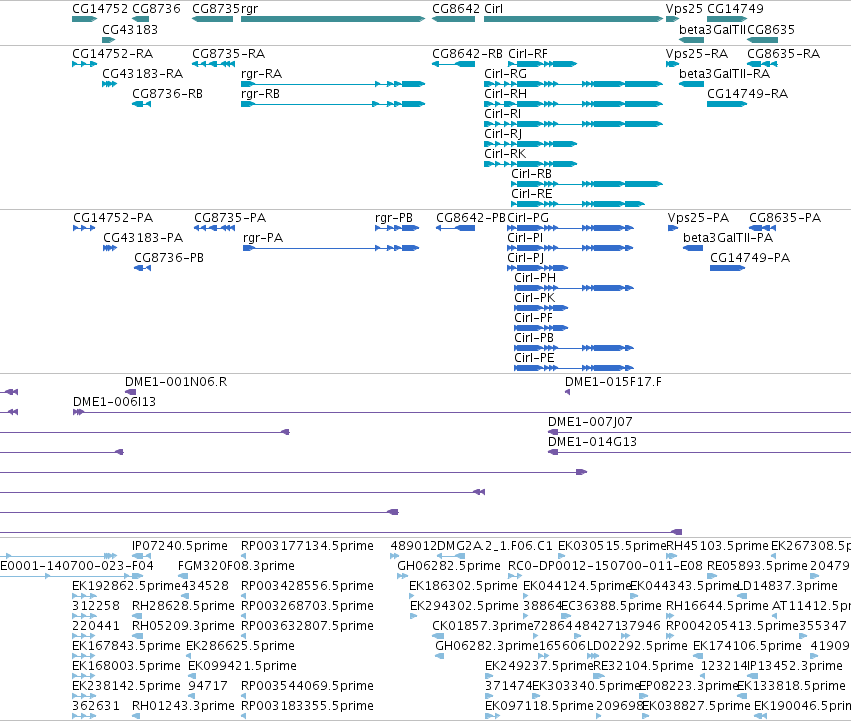
Task: Select the CG14749 gene label
Action: point(735,9)
